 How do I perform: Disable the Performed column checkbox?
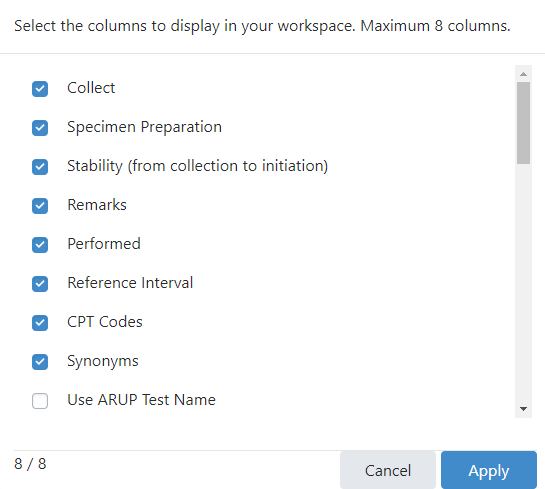tap(40, 244)
